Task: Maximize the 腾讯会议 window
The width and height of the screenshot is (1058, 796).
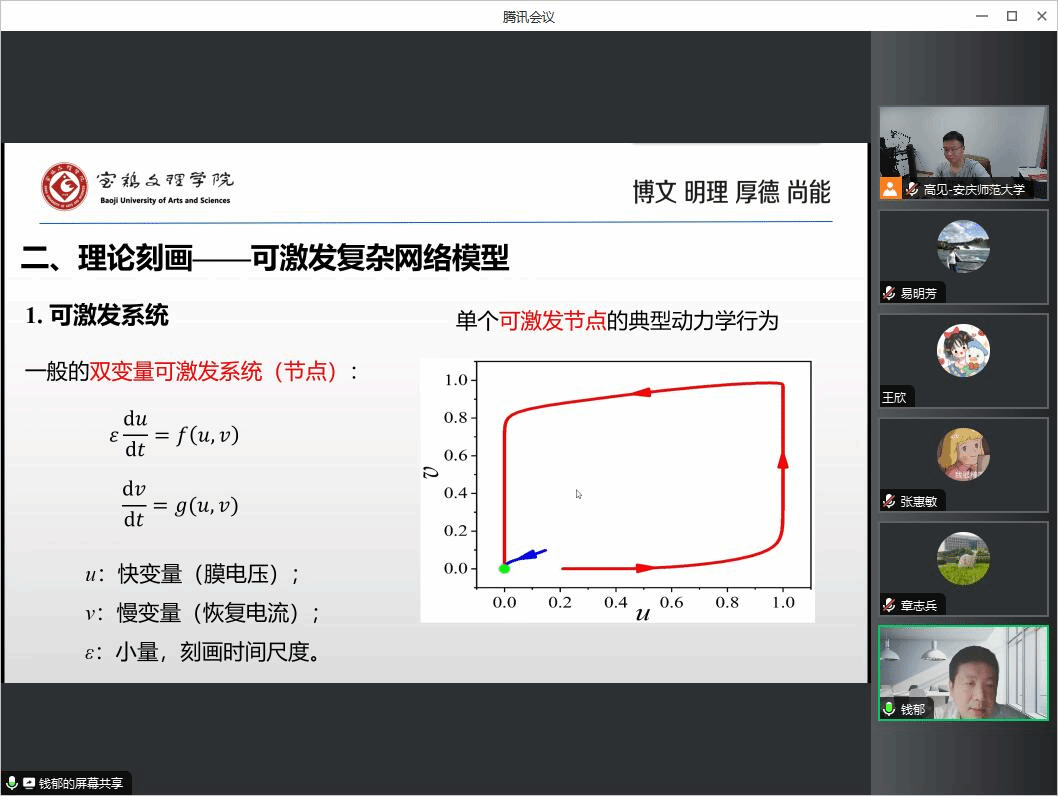Action: [x=1012, y=16]
